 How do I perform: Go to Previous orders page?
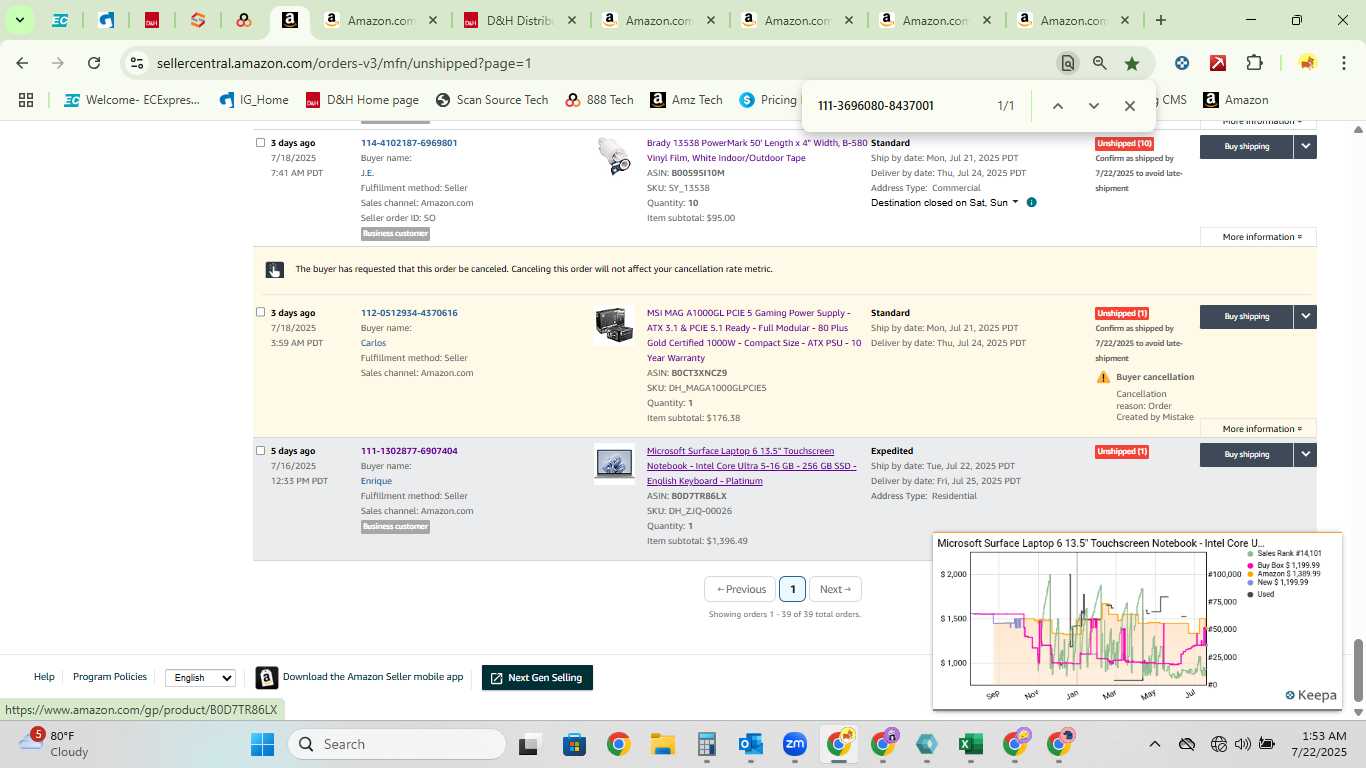[741, 589]
